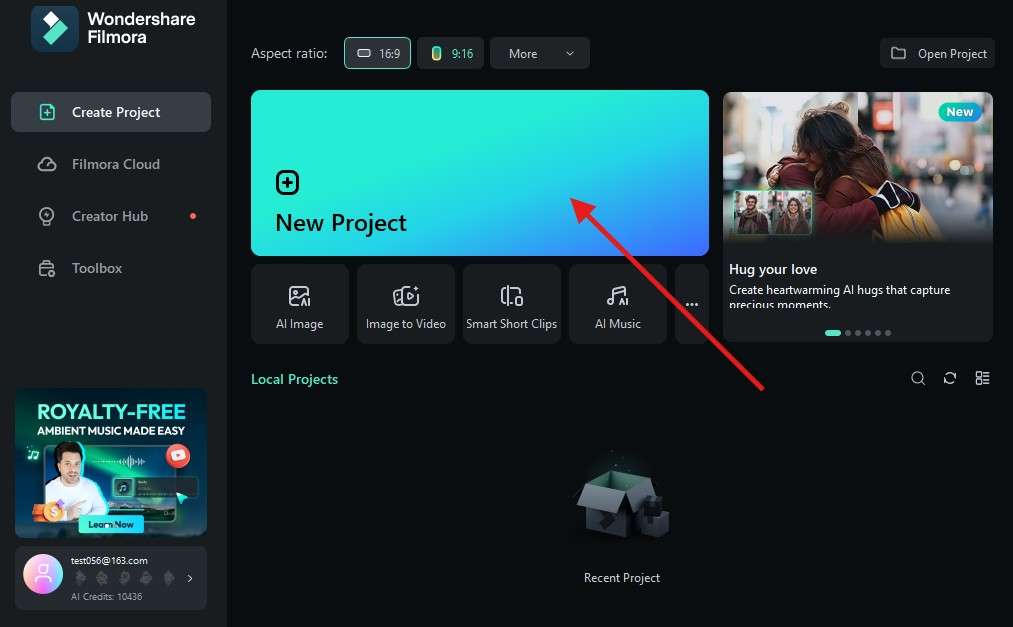Select the last carousel indicator dot
The image size is (1013, 627).
click(x=888, y=333)
